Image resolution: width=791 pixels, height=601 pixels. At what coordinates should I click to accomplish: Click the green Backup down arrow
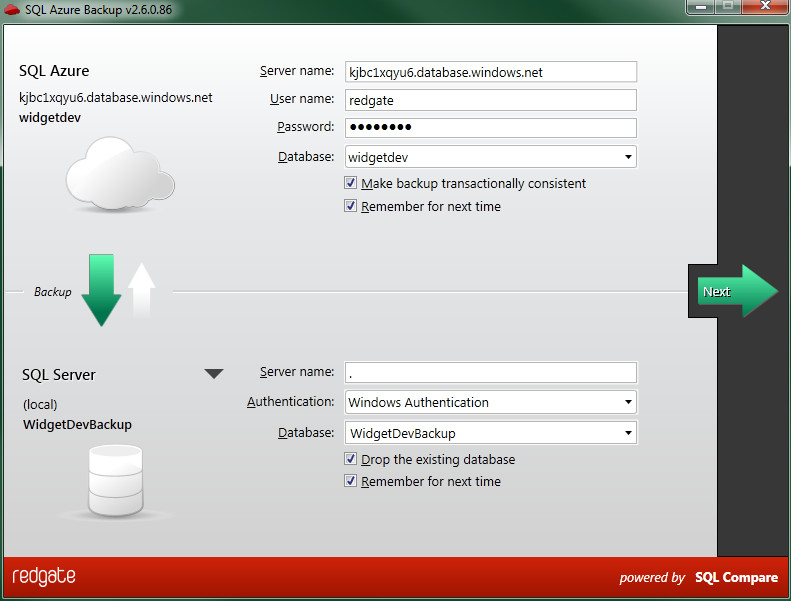tap(101, 290)
